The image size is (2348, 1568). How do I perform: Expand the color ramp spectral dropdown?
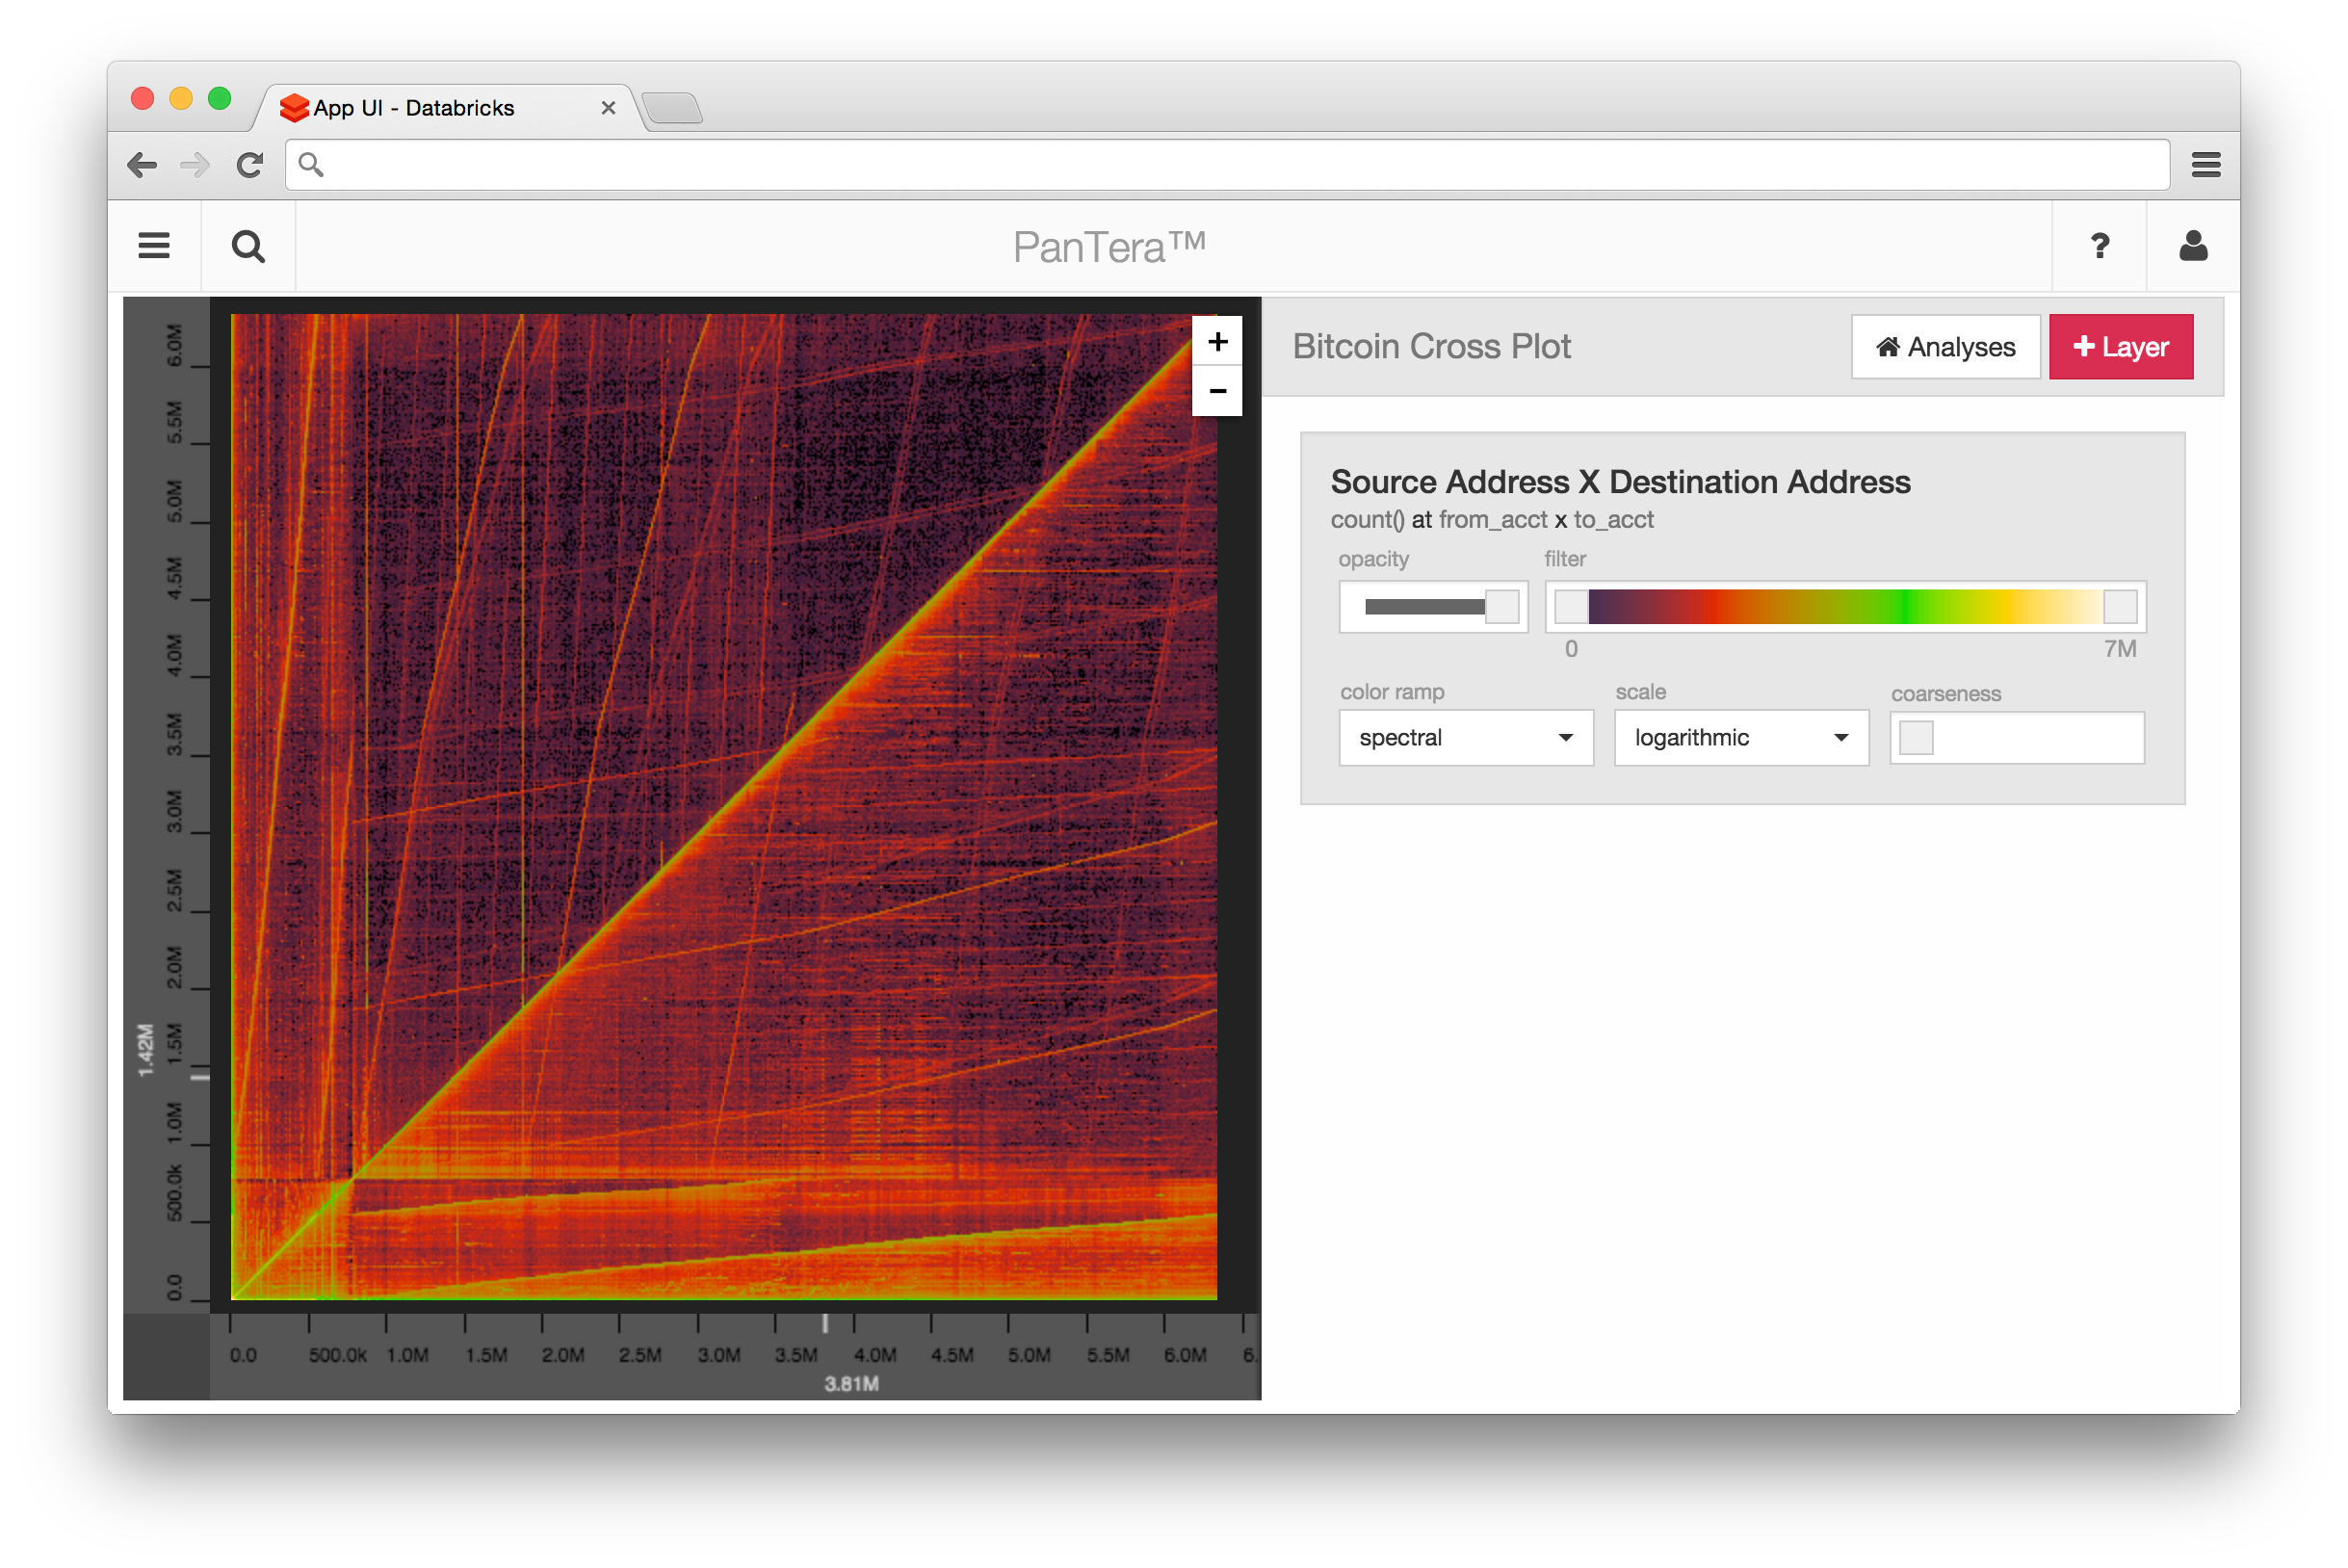pyautogui.click(x=1465, y=738)
